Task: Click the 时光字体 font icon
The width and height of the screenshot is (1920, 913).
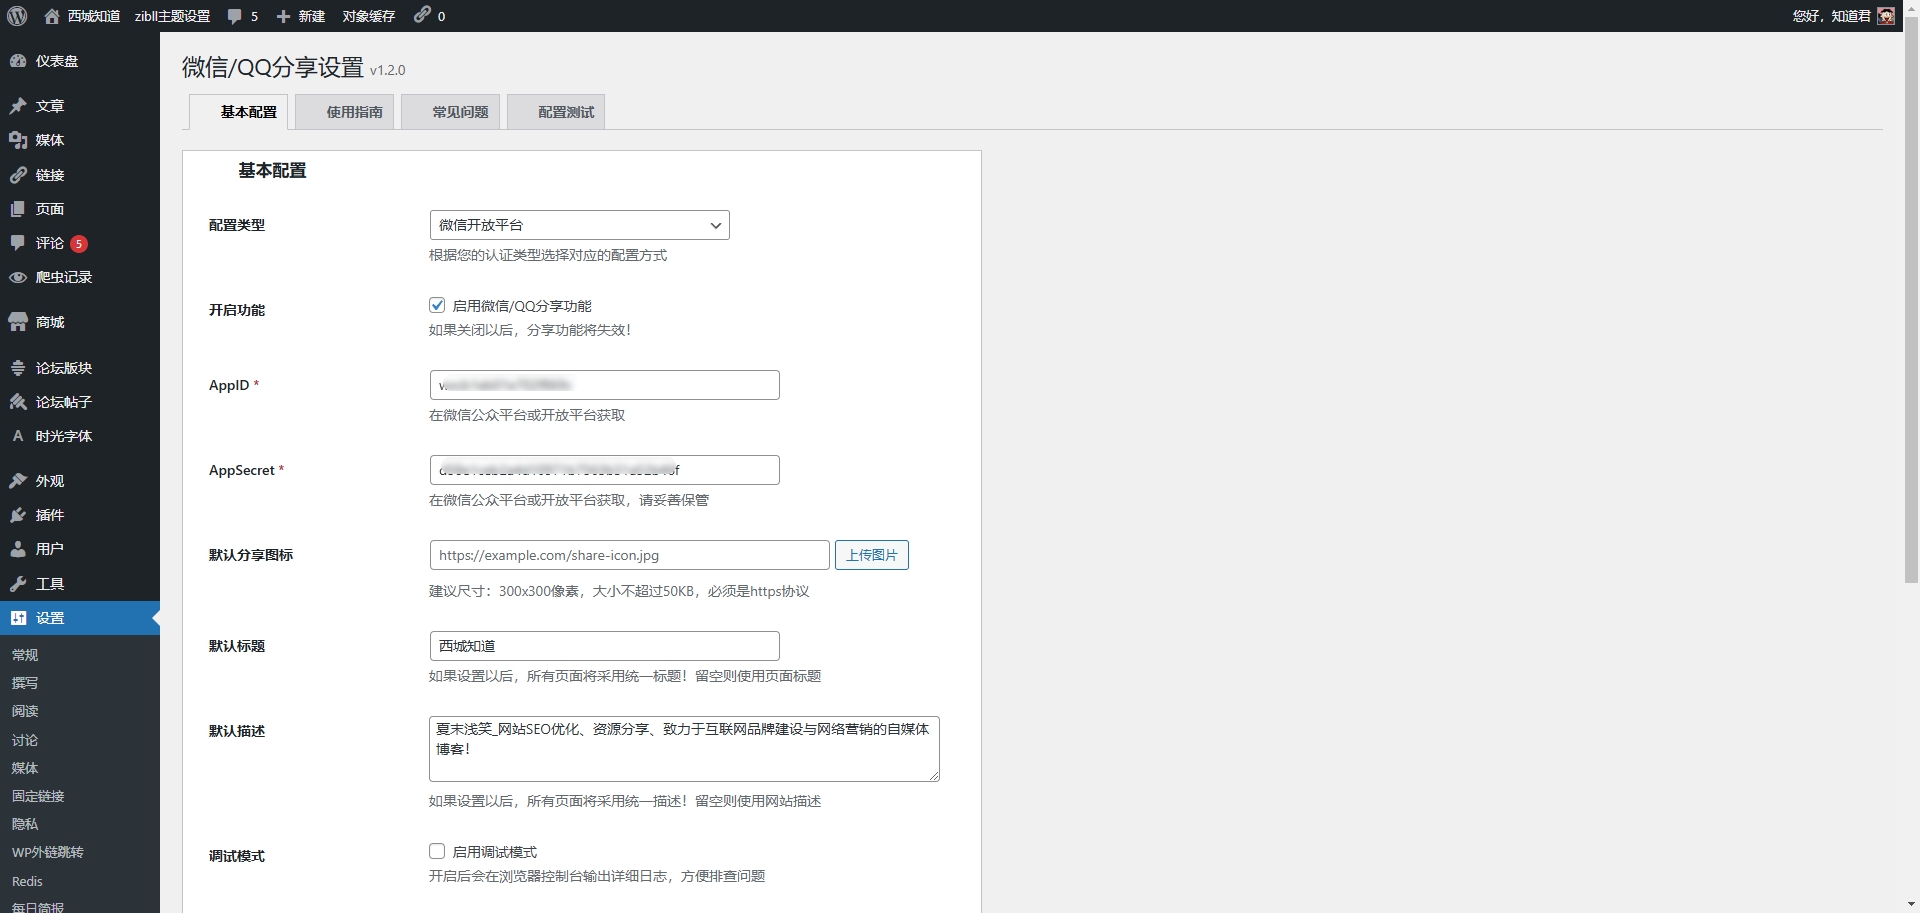Action: point(19,436)
